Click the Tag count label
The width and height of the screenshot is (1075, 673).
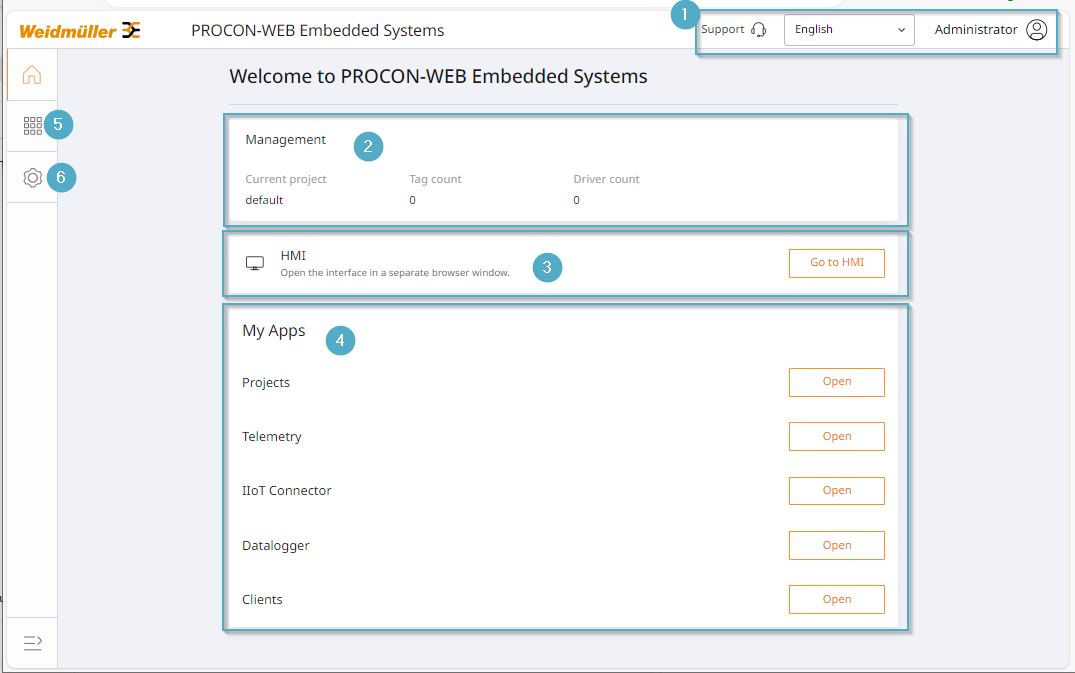(x=435, y=180)
